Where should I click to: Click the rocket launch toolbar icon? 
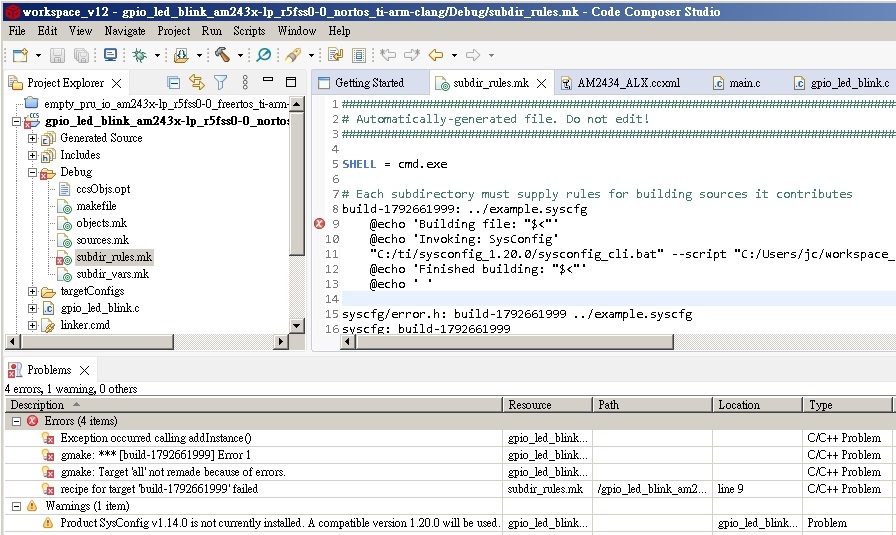[293, 55]
